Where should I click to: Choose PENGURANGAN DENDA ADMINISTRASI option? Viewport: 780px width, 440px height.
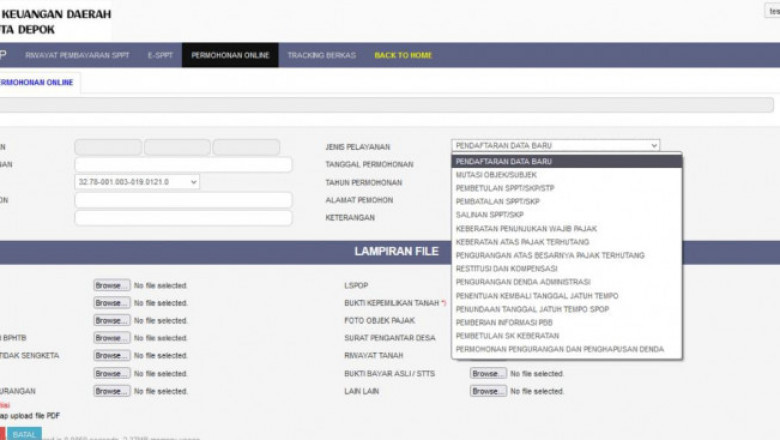pyautogui.click(x=522, y=282)
